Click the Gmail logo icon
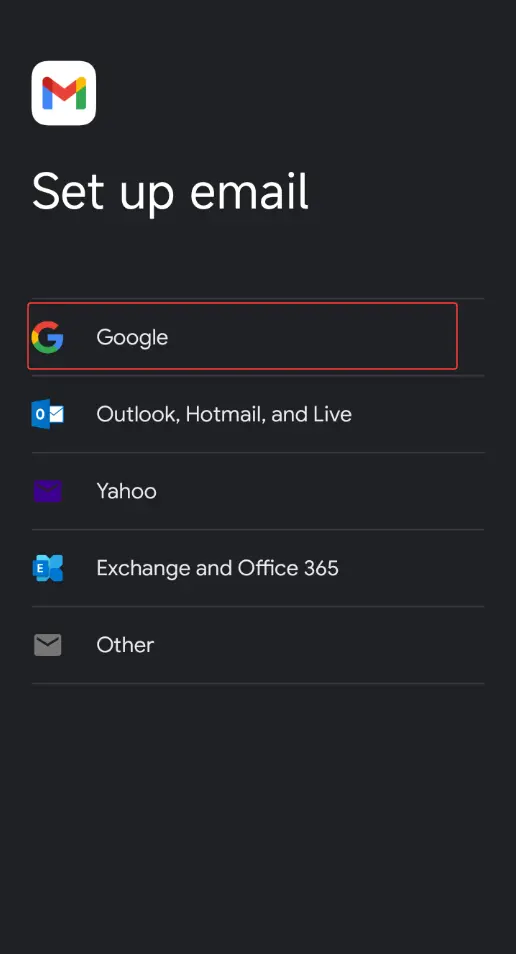Image resolution: width=516 pixels, height=954 pixels. pos(63,93)
